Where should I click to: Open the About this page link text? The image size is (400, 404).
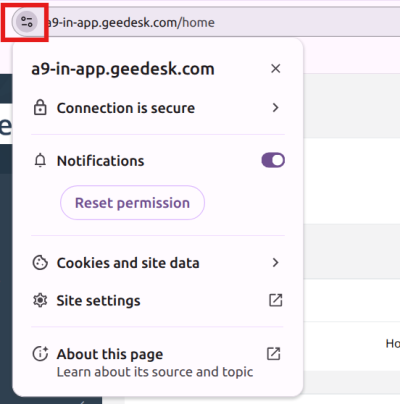pos(110,354)
